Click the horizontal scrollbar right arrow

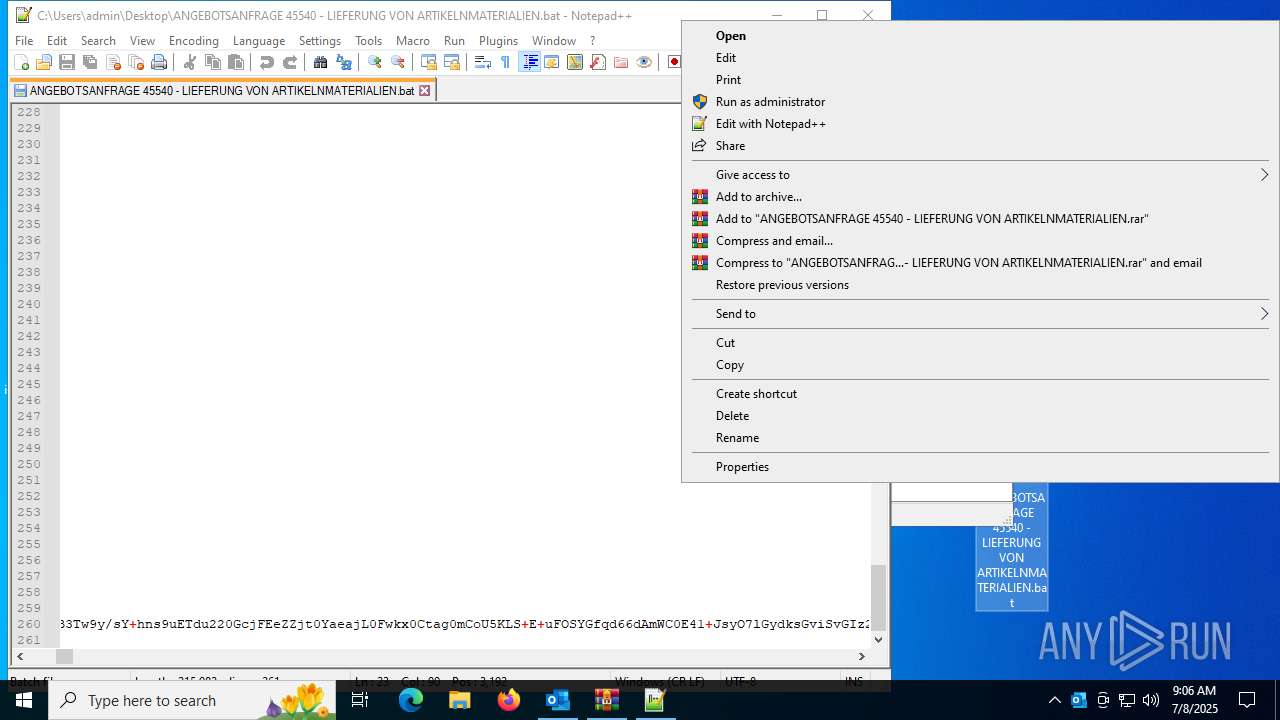point(862,656)
